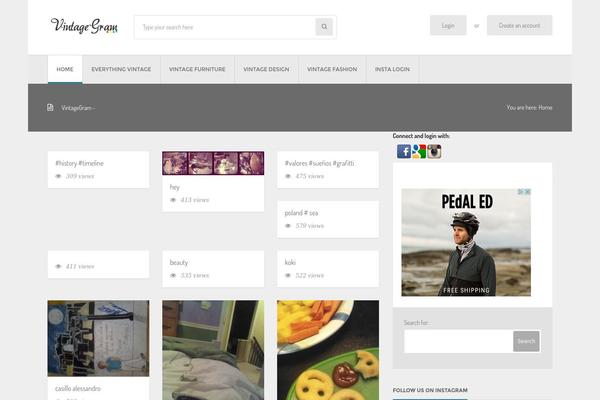Click the sidebar Search button
Screen dimensions: 600x400
(x=526, y=341)
